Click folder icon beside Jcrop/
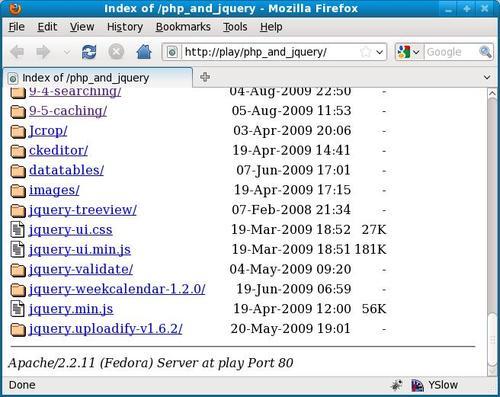The height and width of the screenshot is (397, 500). point(18,131)
